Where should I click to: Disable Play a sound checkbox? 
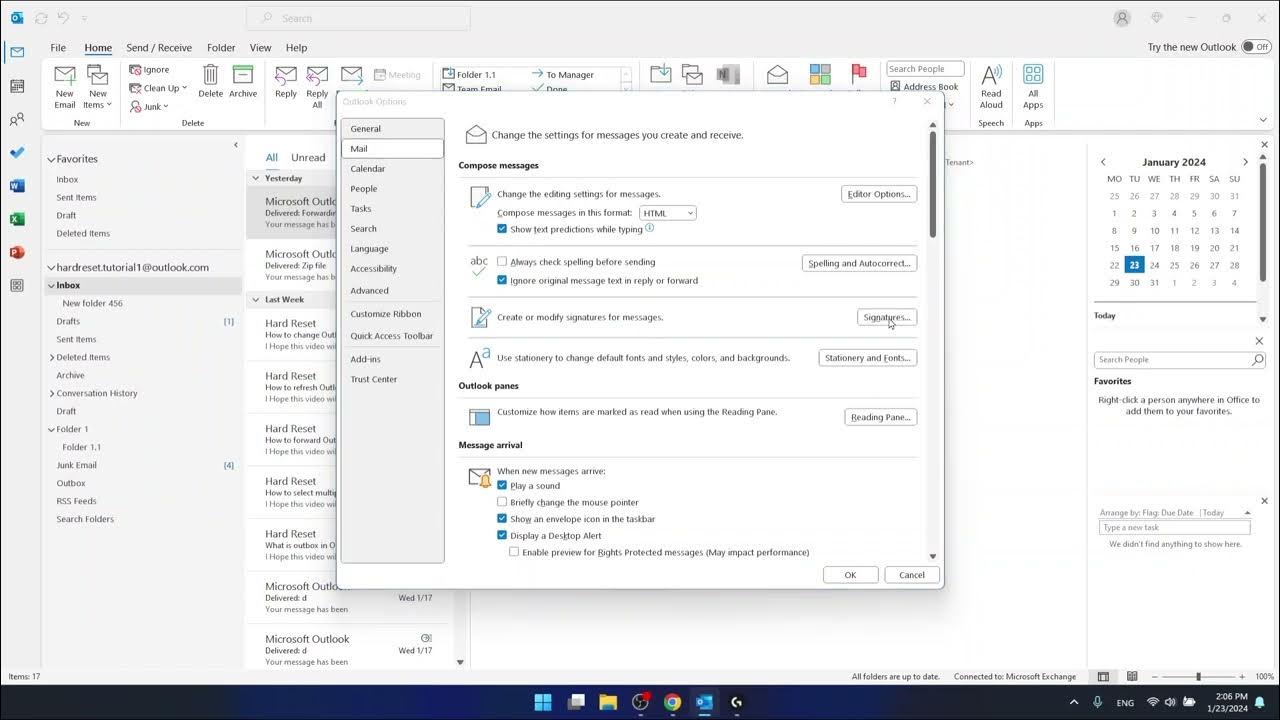(502, 486)
